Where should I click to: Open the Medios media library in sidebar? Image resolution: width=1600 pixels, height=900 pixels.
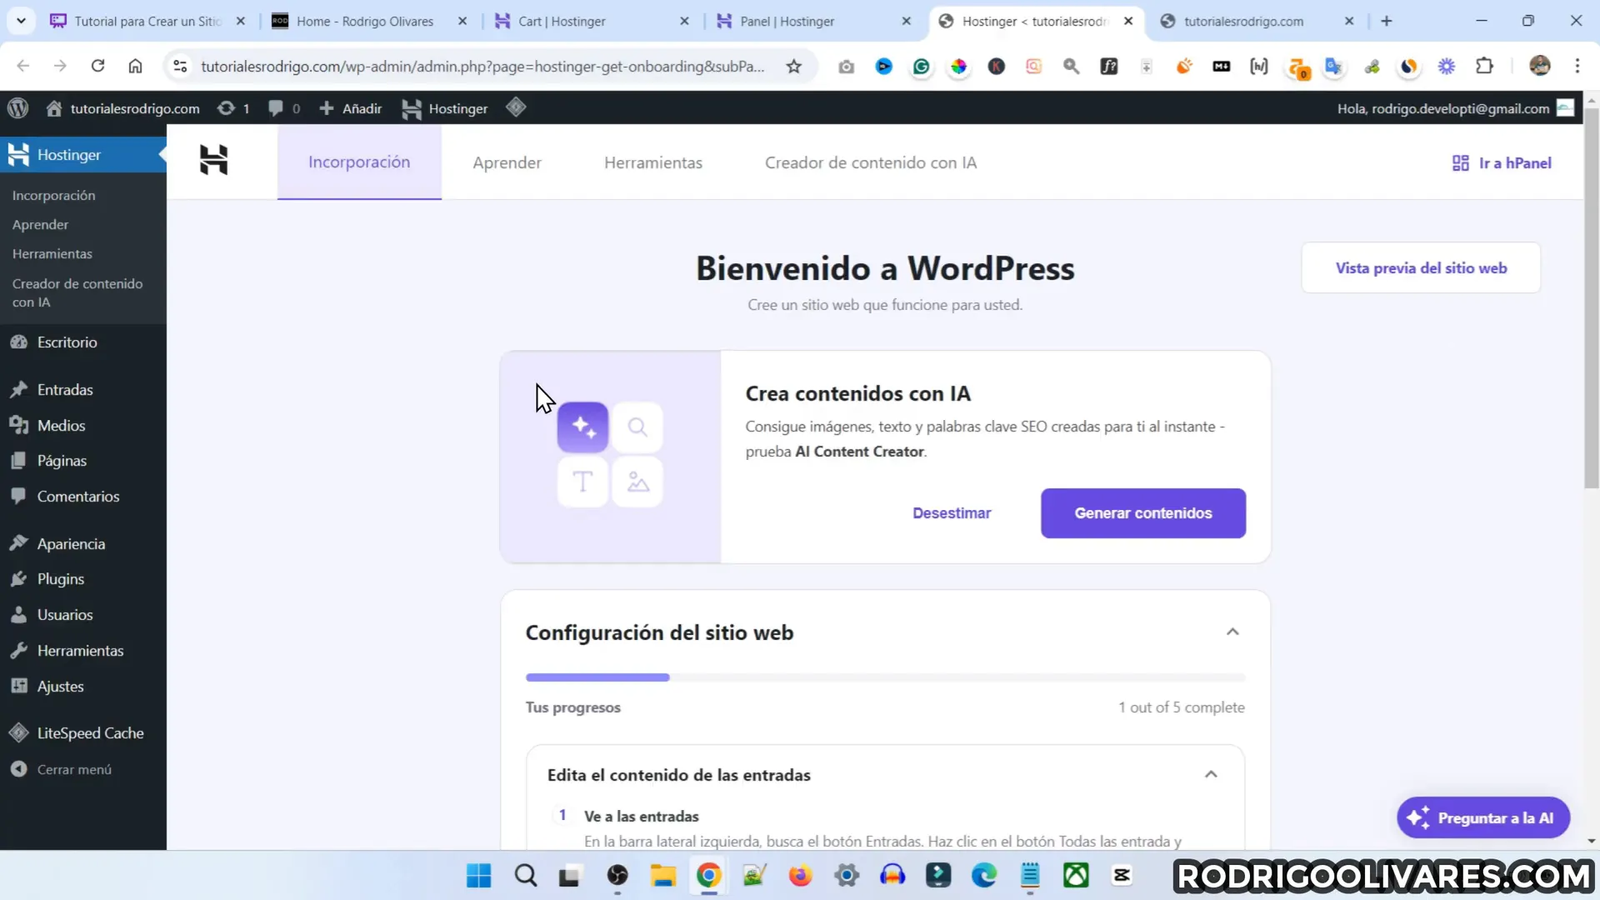pos(61,425)
